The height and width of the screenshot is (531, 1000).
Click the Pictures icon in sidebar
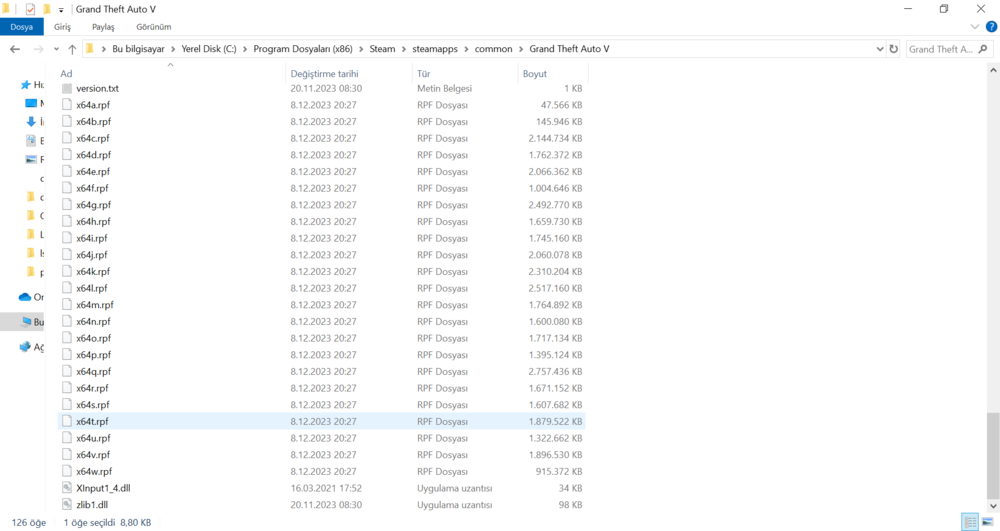pos(31,159)
